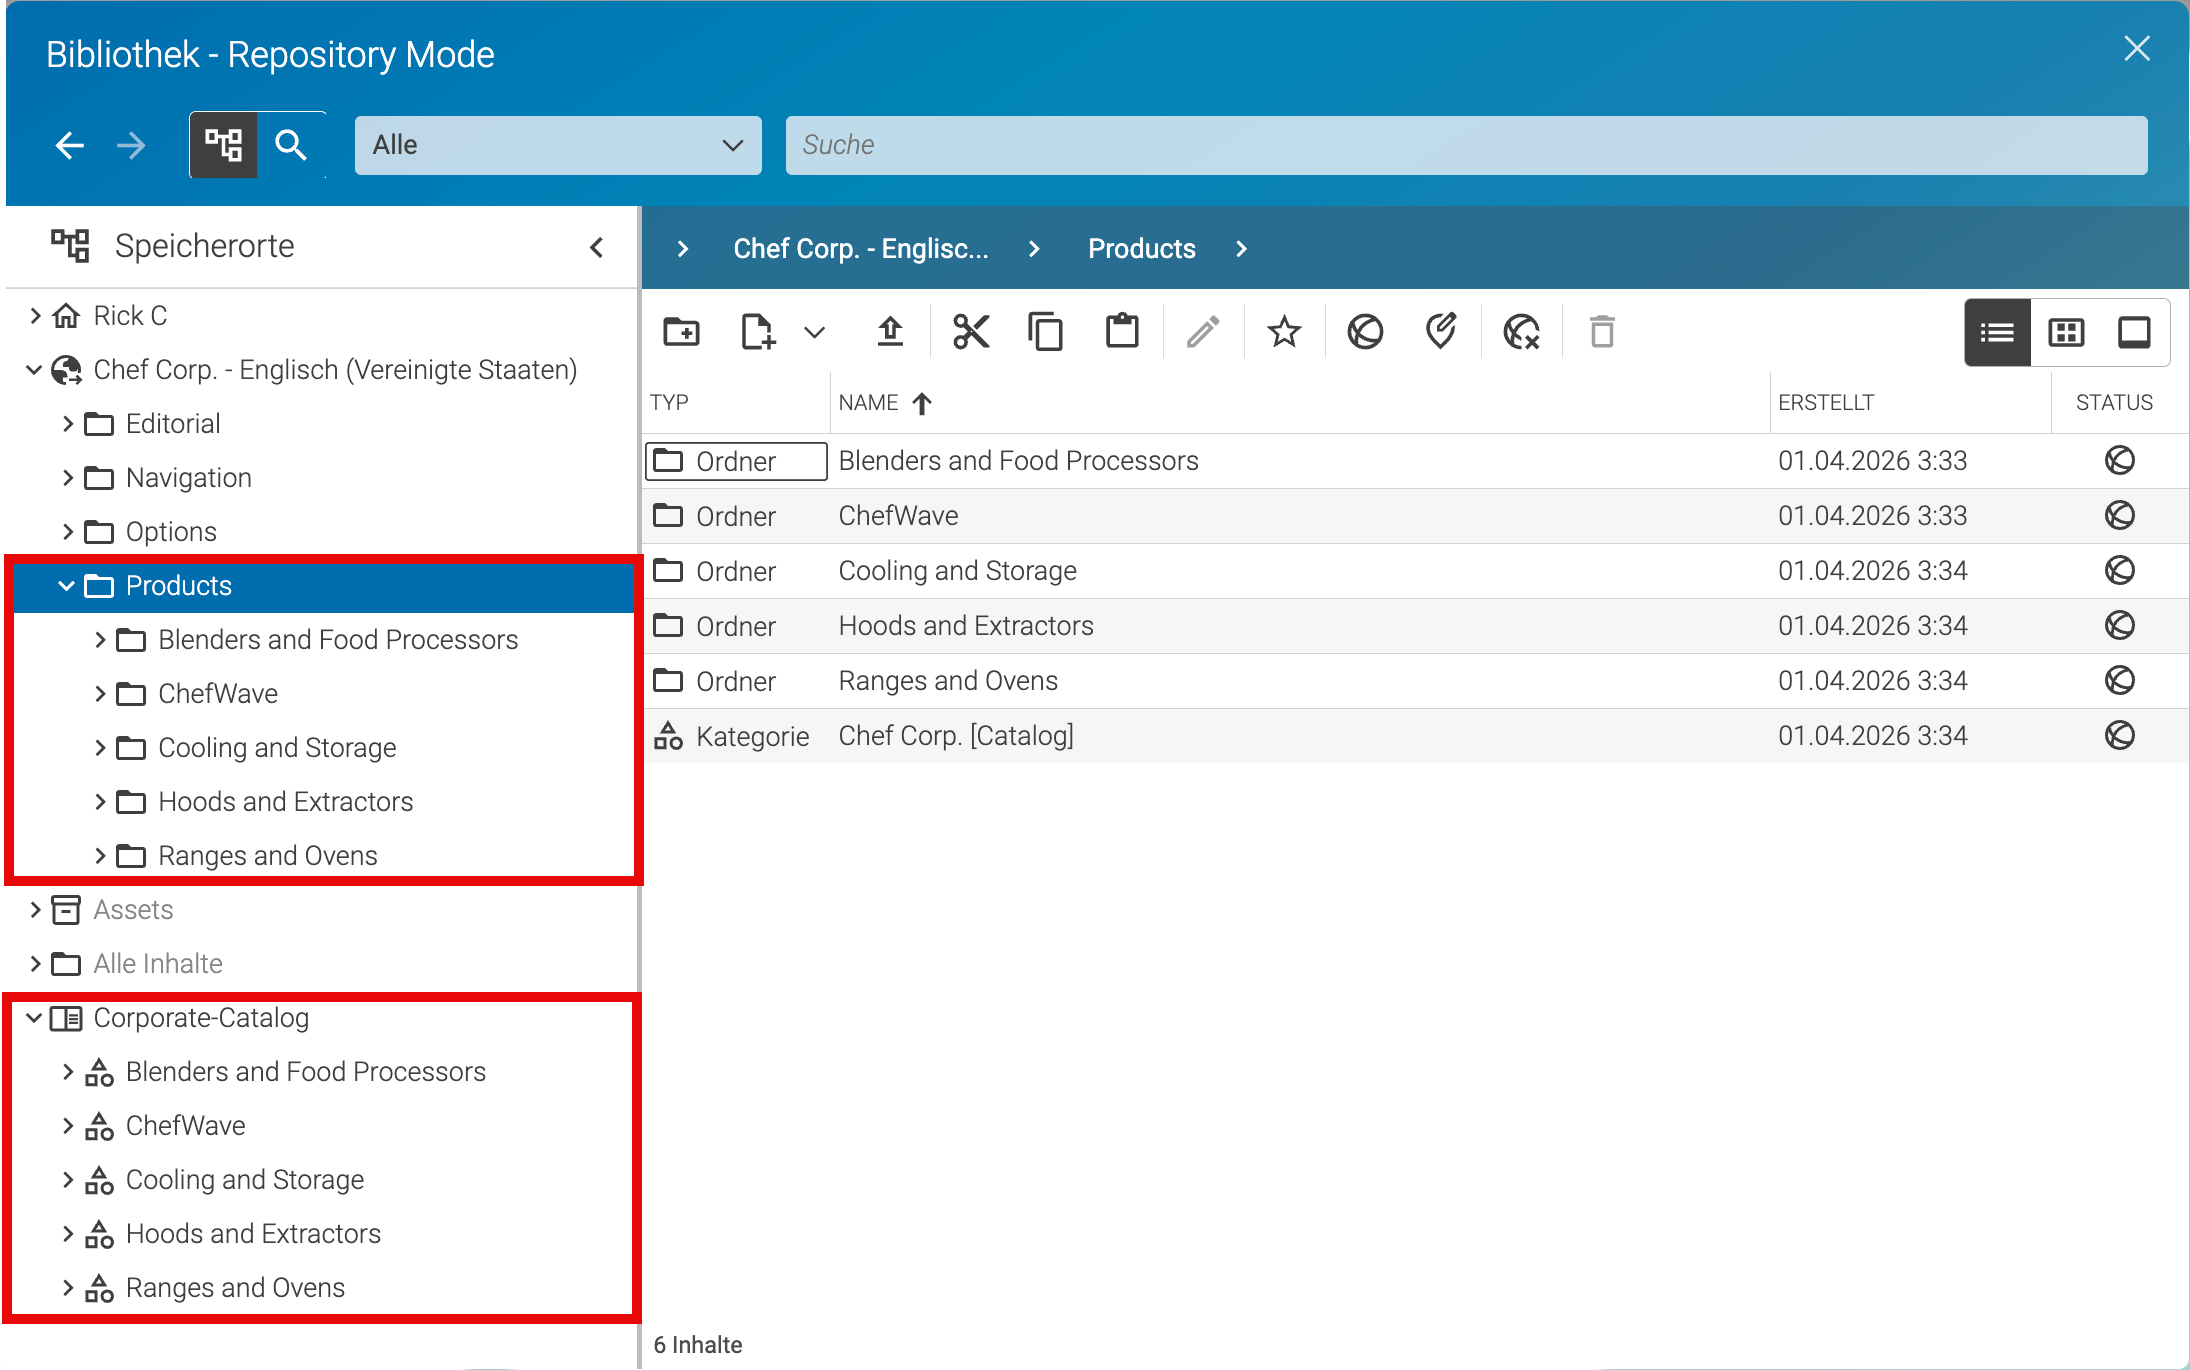Viewport: 2190px width, 1370px height.
Task: Click the Products breadcrumb item
Action: pos(1142,248)
